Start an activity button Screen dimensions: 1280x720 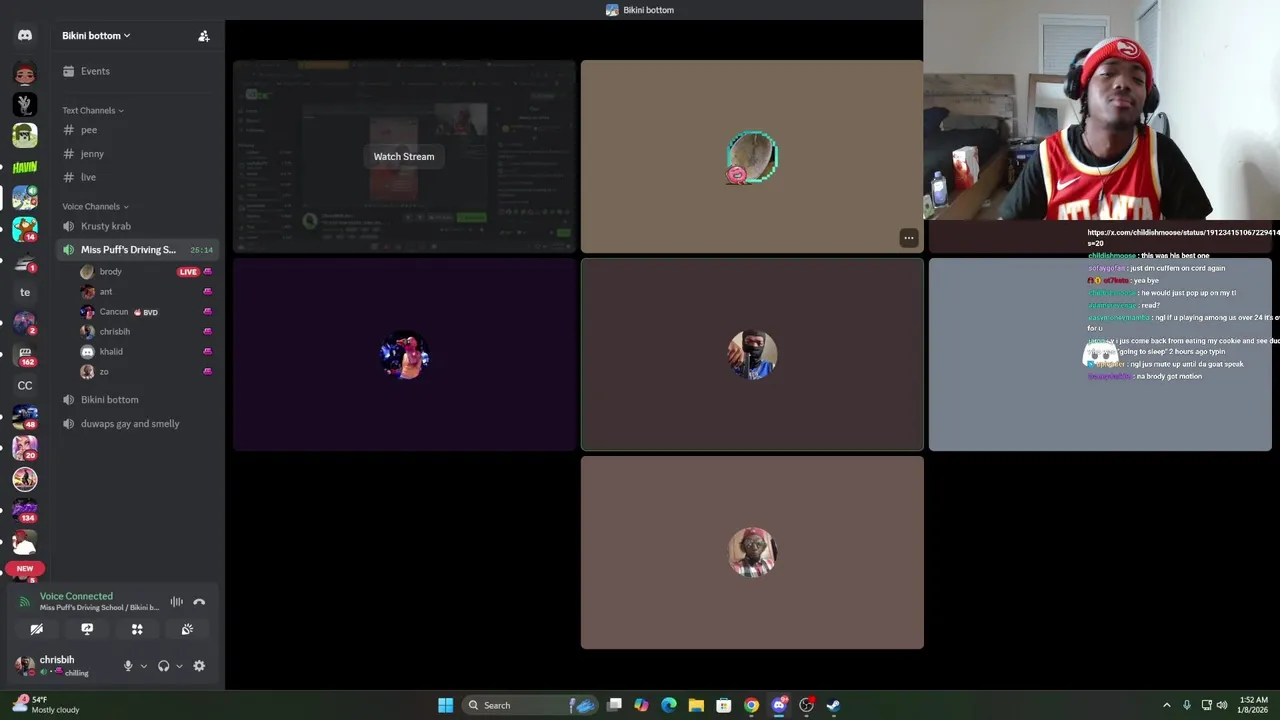click(137, 629)
